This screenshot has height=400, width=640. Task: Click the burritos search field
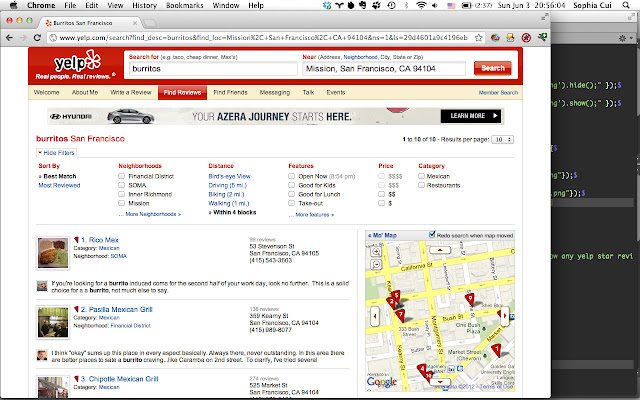coord(213,69)
